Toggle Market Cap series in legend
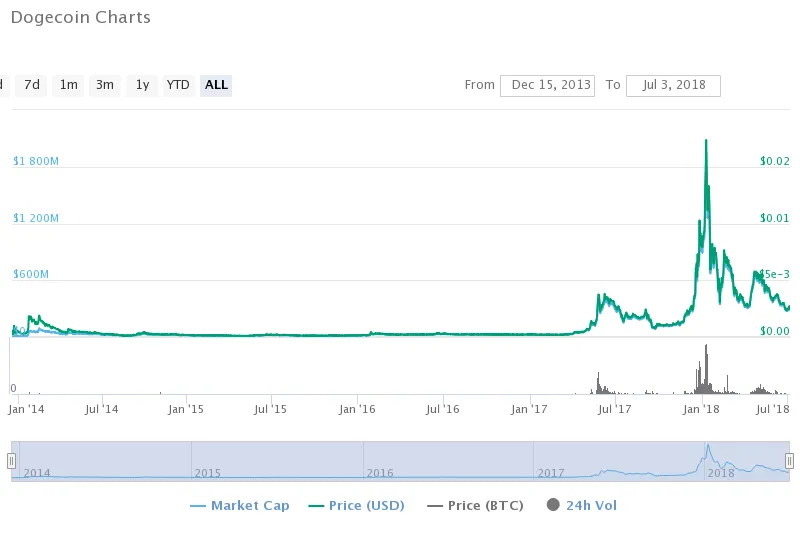 coord(240,506)
